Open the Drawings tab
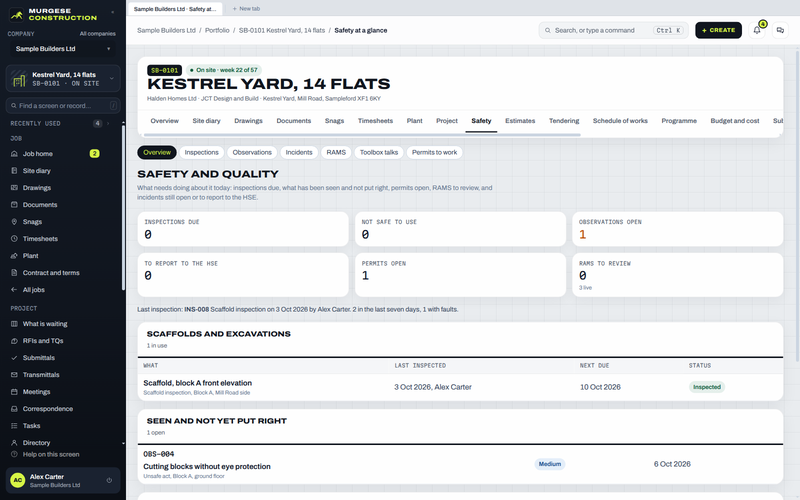Screen dimensions: 800x500 248,121
